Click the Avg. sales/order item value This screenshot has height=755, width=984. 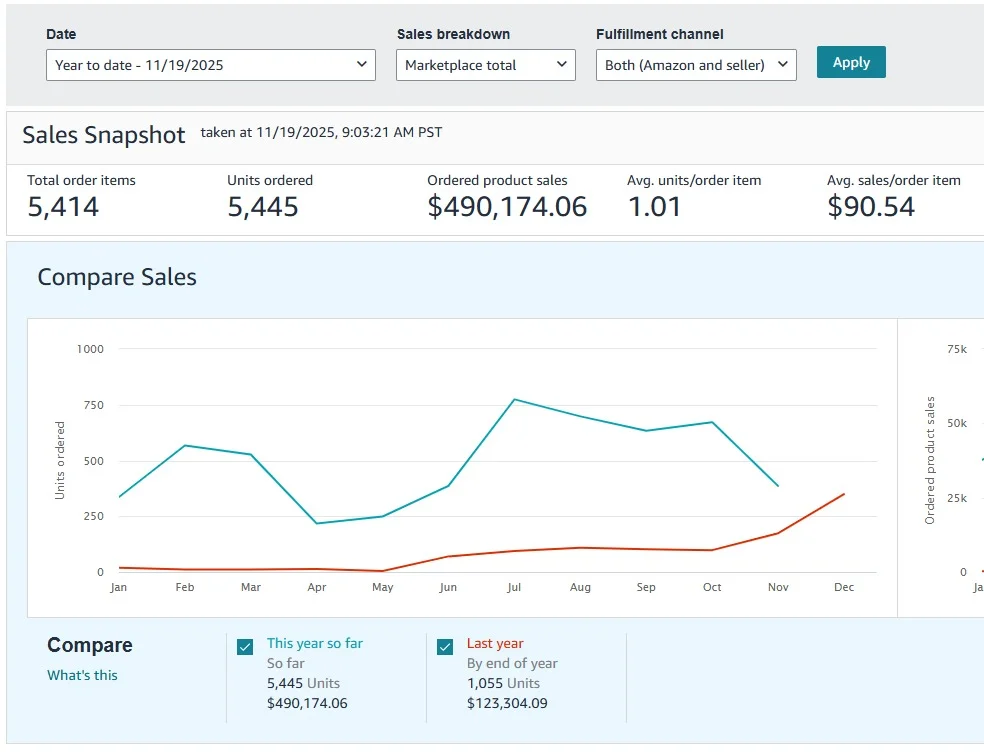pos(871,207)
